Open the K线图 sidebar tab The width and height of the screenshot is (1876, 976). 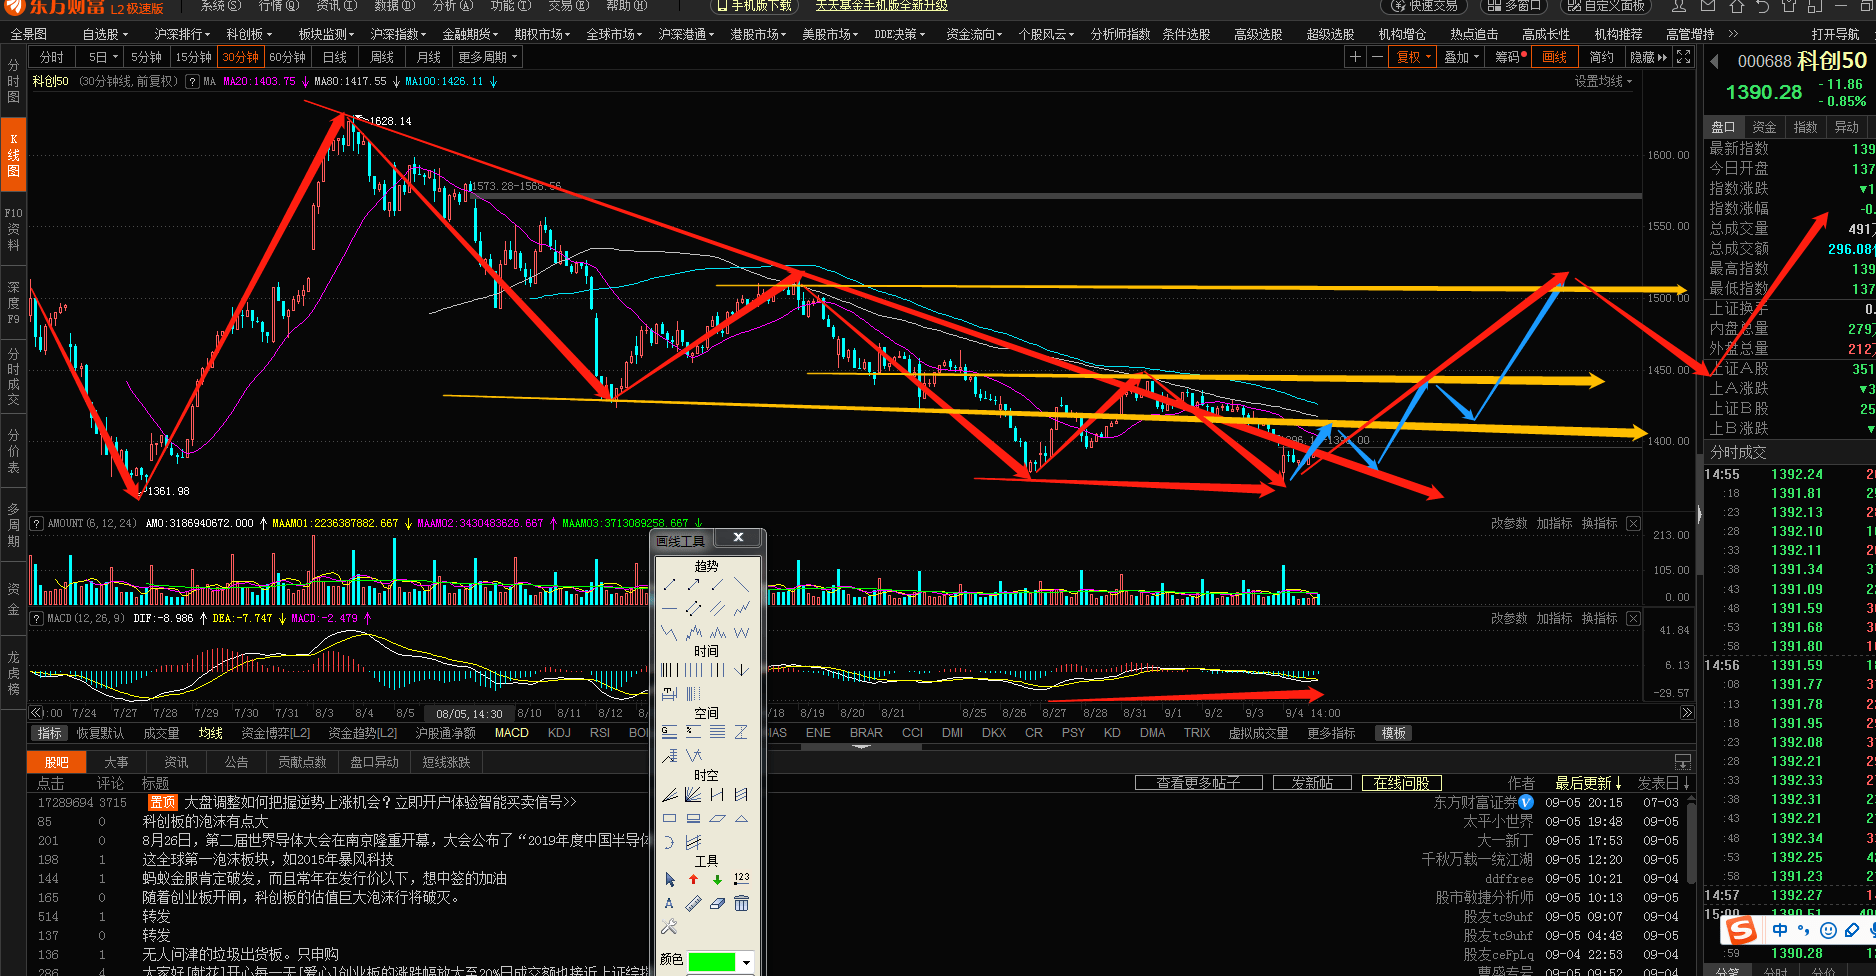tap(13, 155)
